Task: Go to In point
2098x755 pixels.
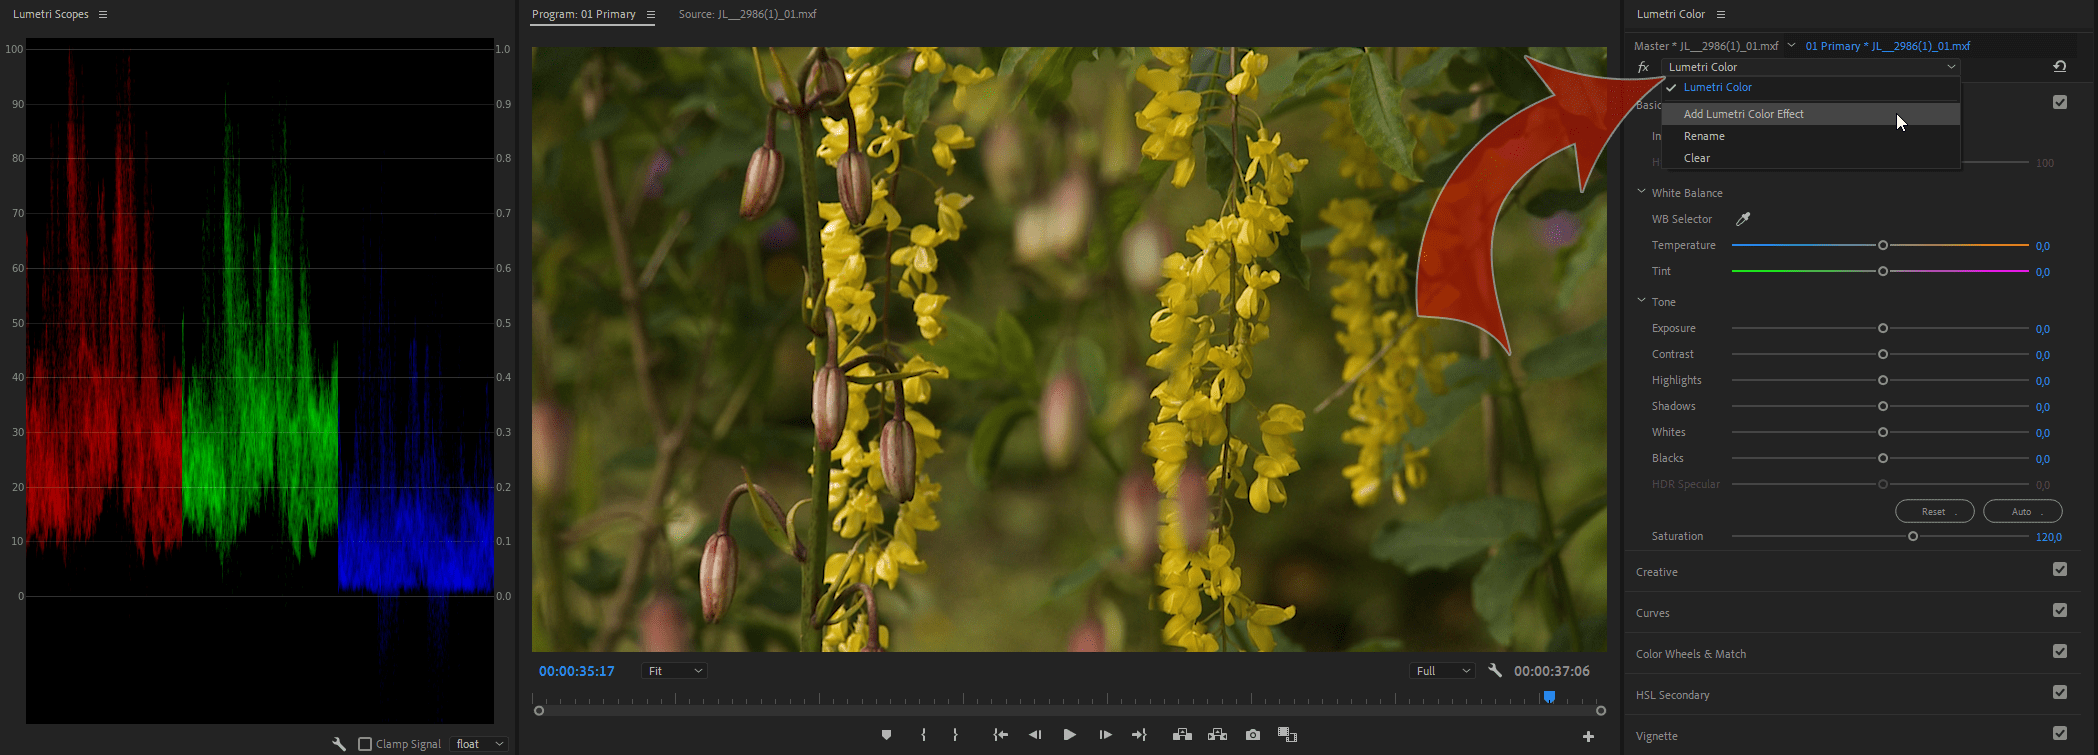Action: 1000,735
